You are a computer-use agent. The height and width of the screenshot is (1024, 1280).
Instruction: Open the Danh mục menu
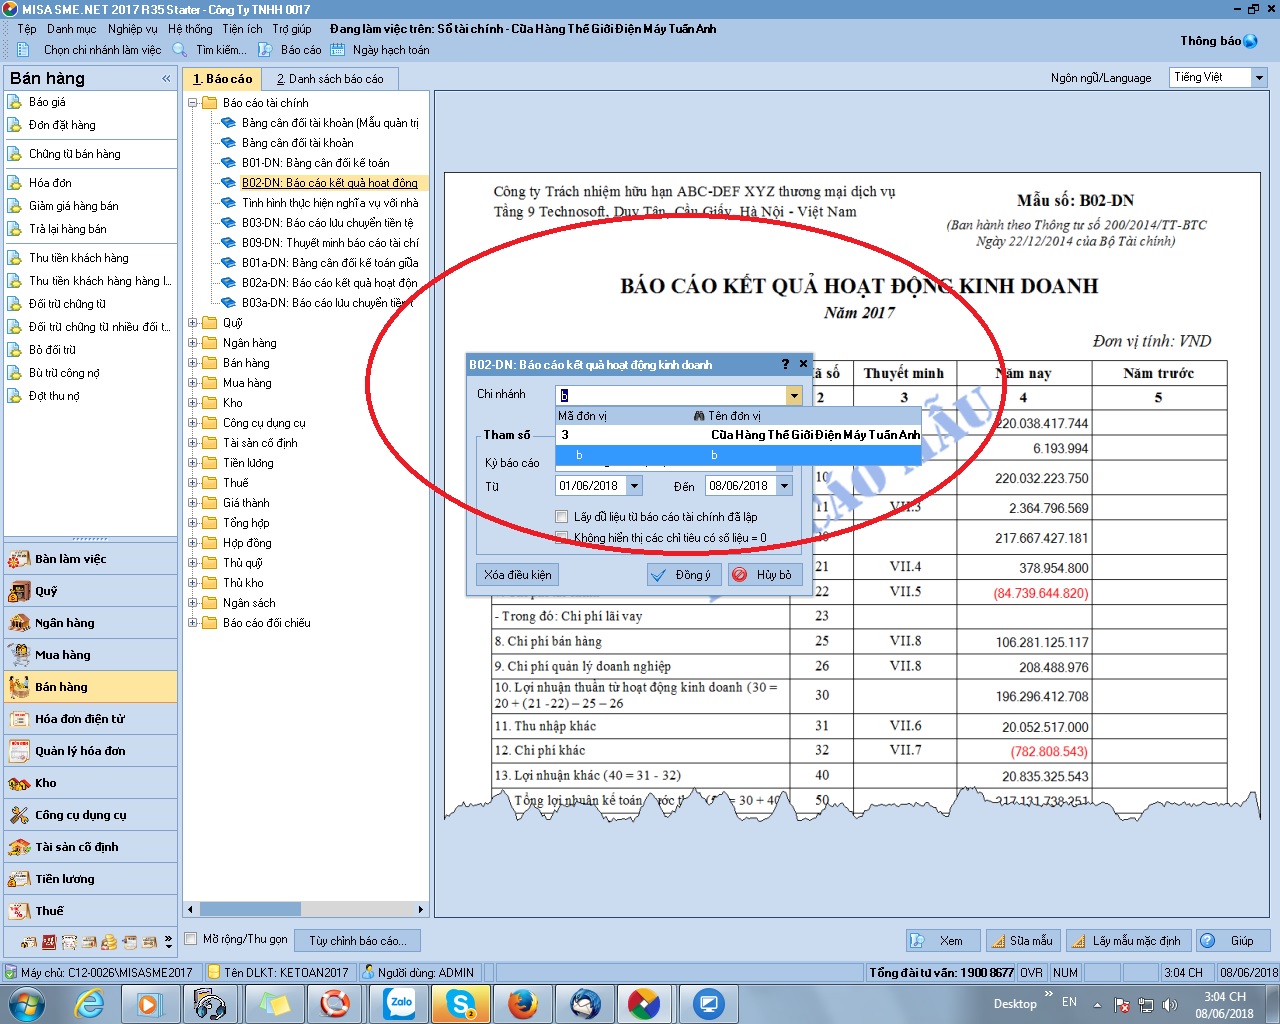[72, 29]
